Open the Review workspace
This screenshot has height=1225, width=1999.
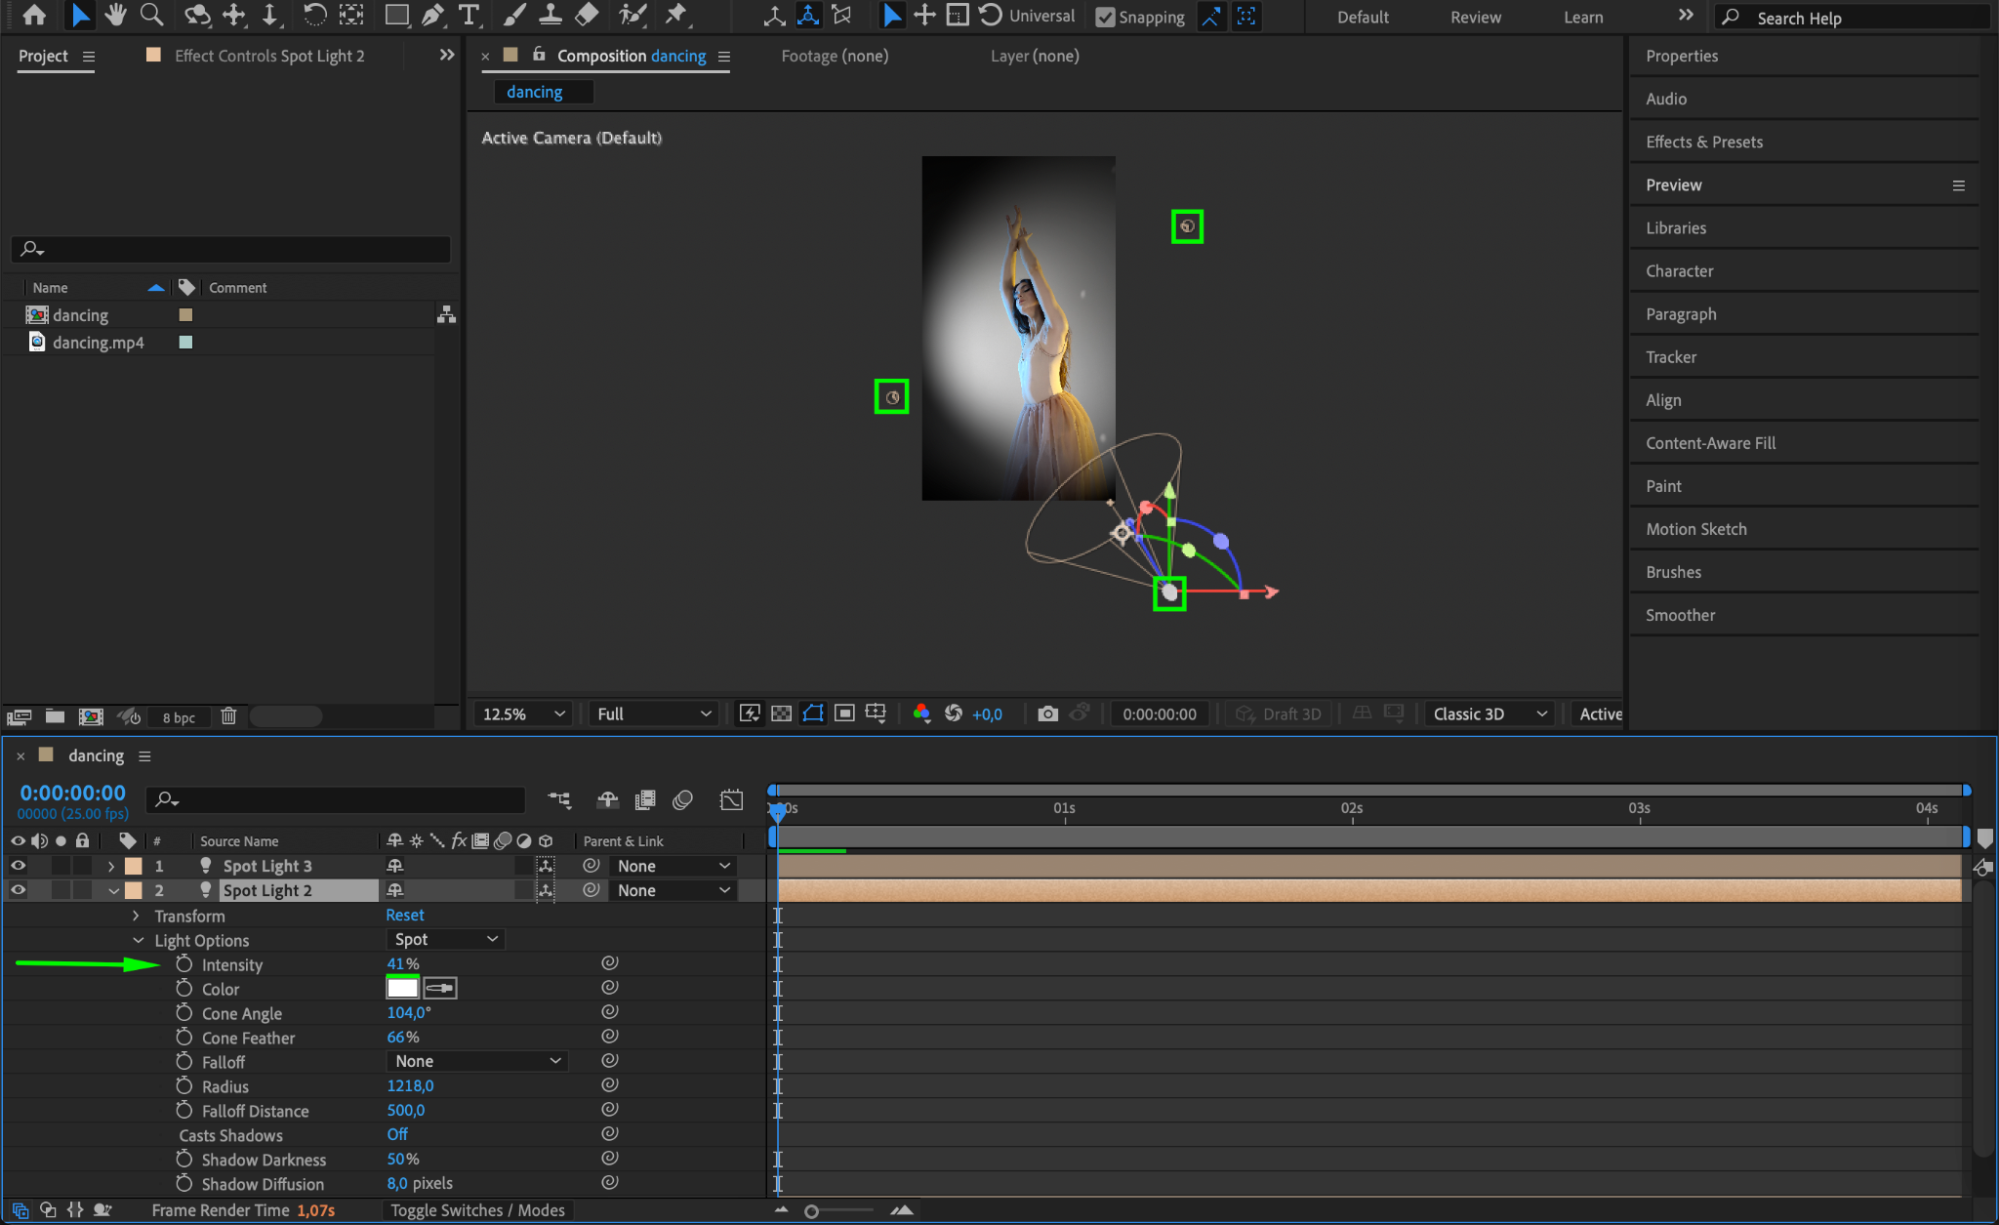click(1475, 17)
